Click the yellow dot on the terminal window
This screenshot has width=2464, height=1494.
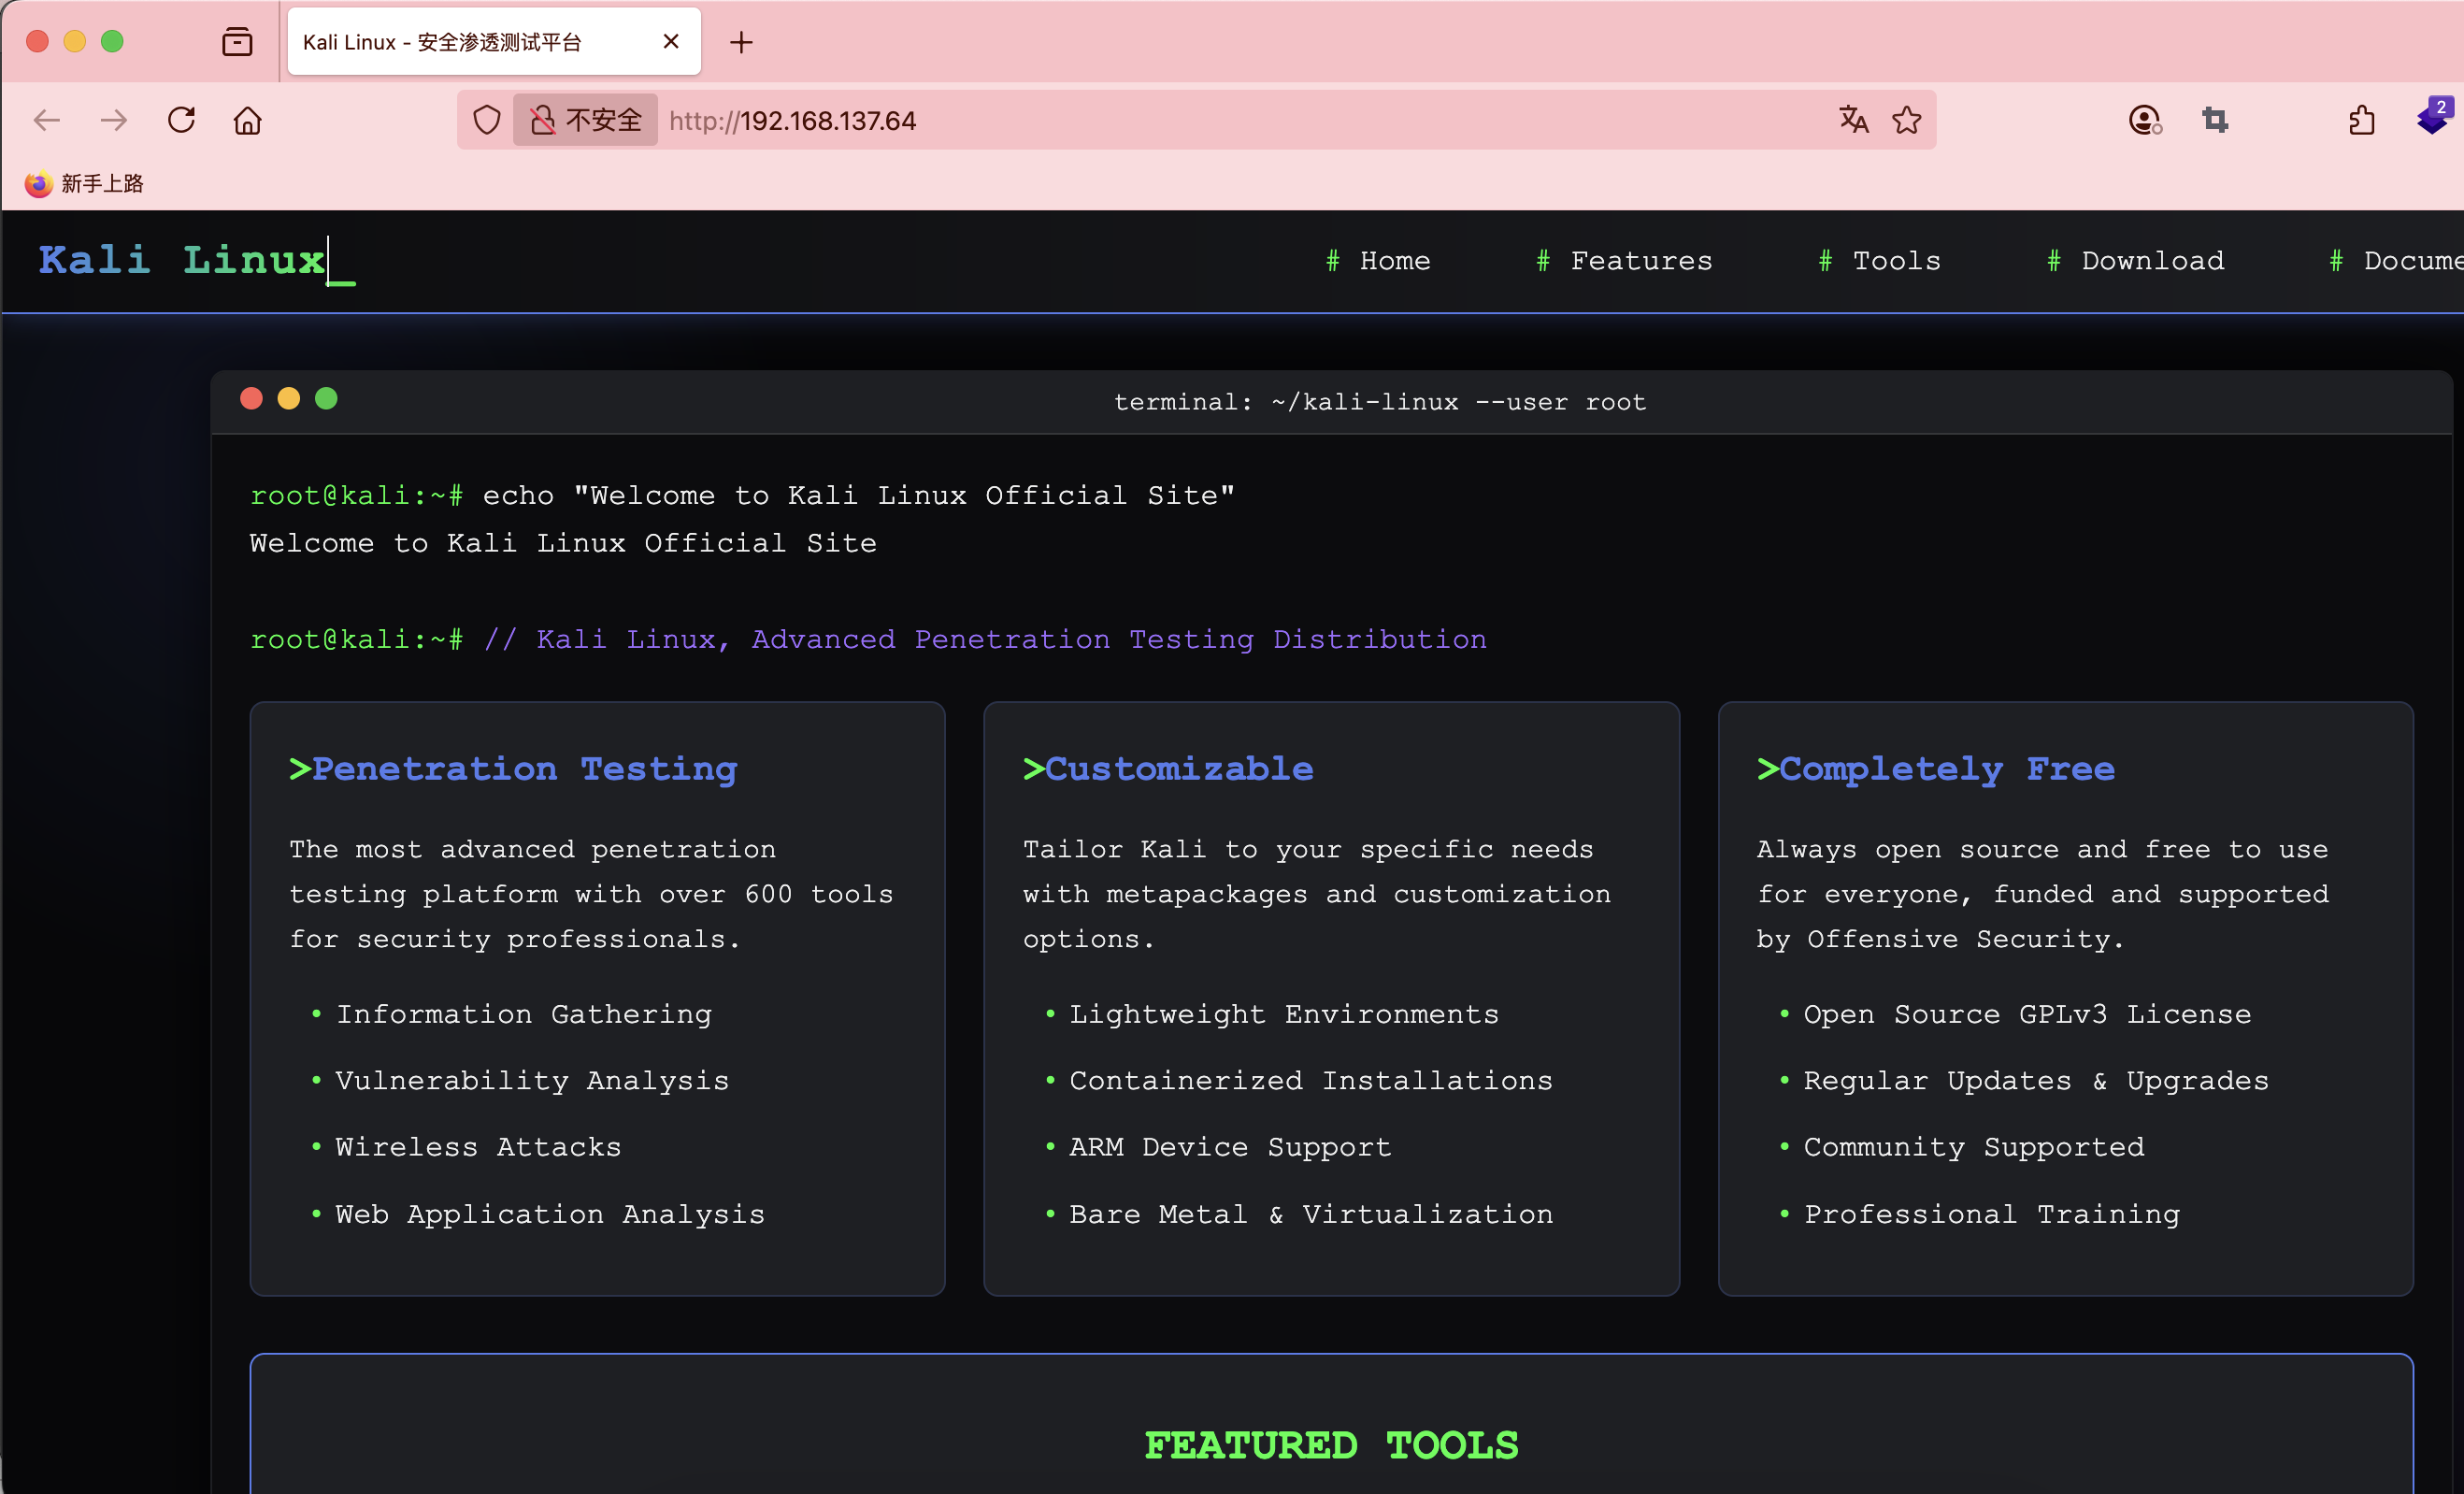(x=288, y=399)
